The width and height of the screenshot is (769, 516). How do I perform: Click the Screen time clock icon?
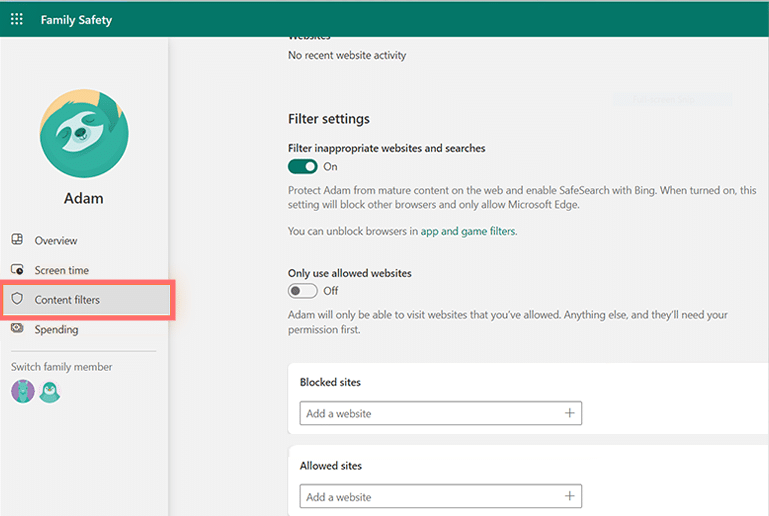click(x=17, y=269)
